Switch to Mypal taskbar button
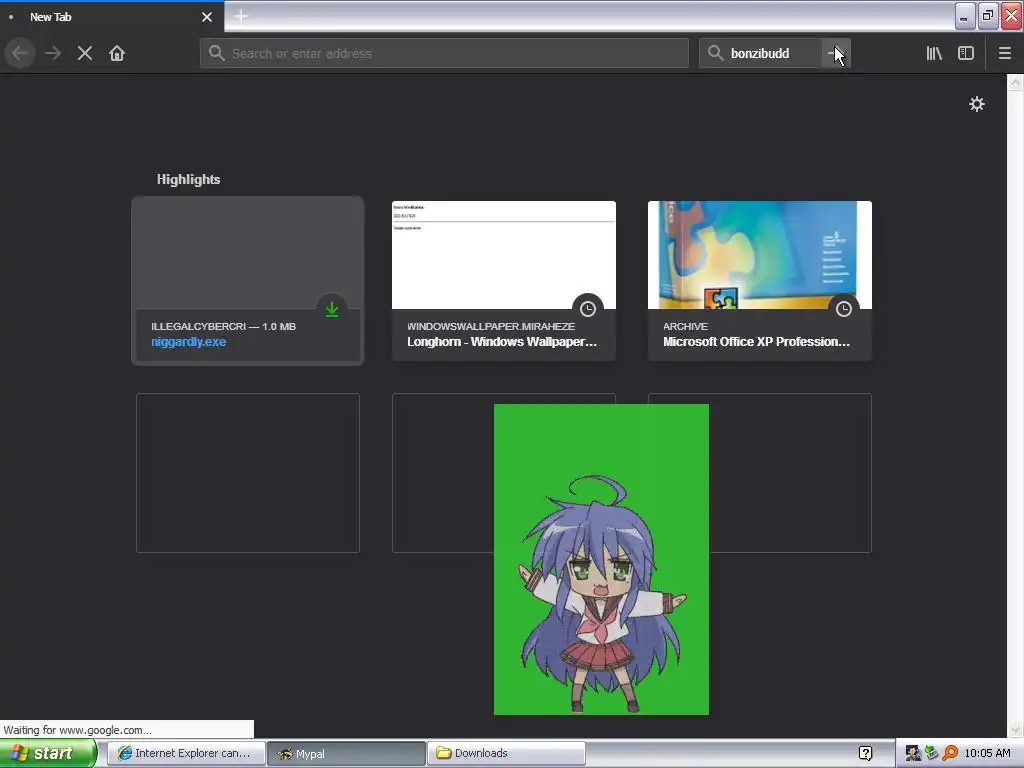 click(x=346, y=753)
